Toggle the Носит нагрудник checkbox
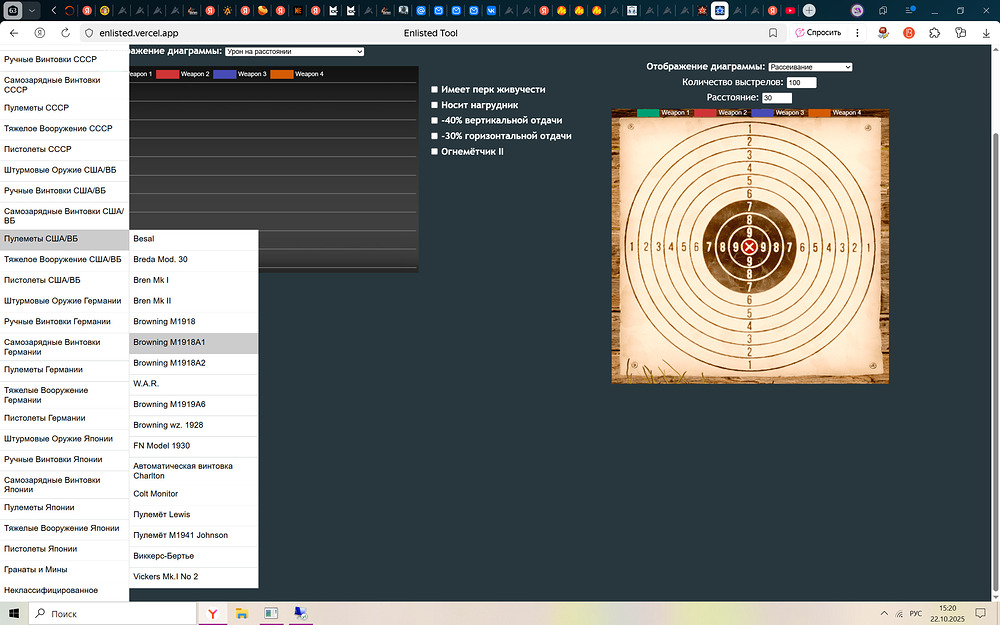The height and width of the screenshot is (625, 1000). click(x=434, y=105)
